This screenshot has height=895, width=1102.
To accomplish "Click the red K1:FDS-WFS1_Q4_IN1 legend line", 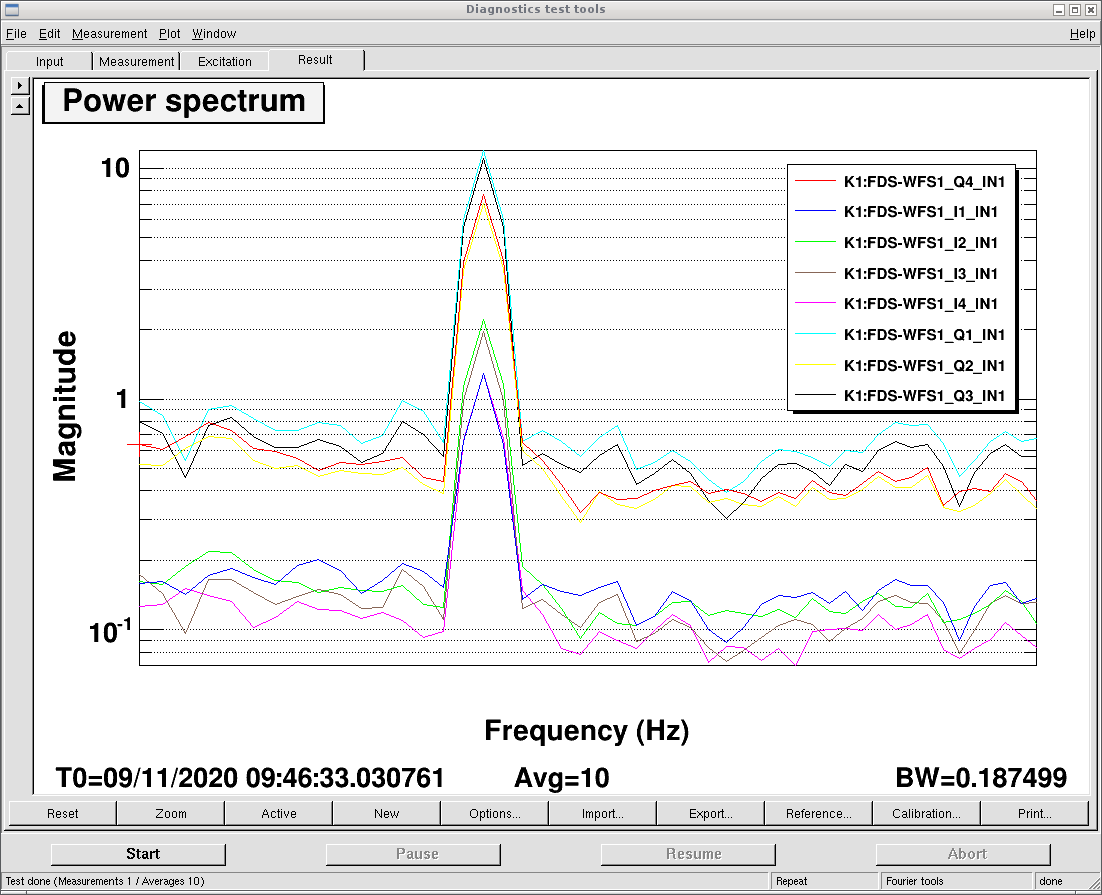I will point(815,181).
